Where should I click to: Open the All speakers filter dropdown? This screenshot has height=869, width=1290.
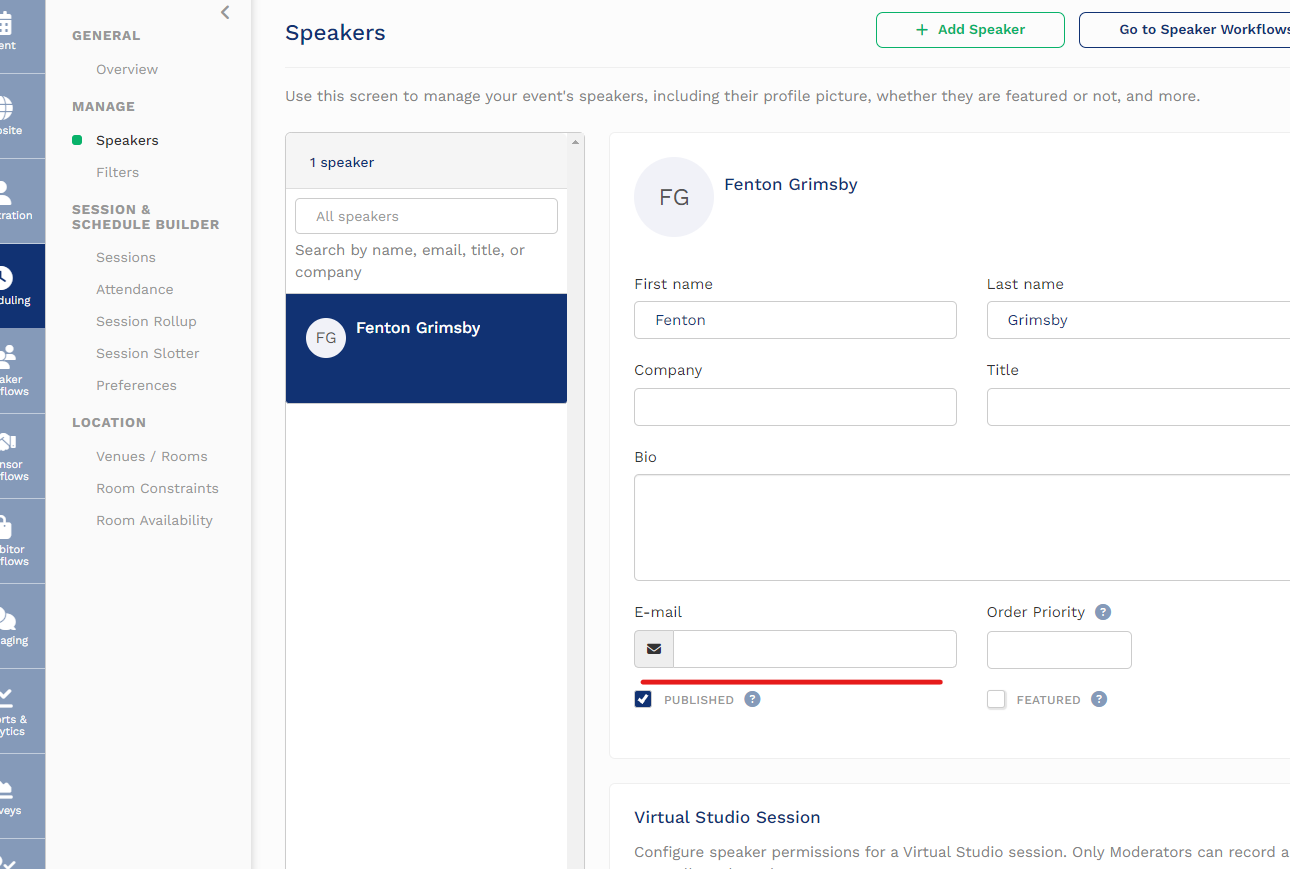pos(426,216)
